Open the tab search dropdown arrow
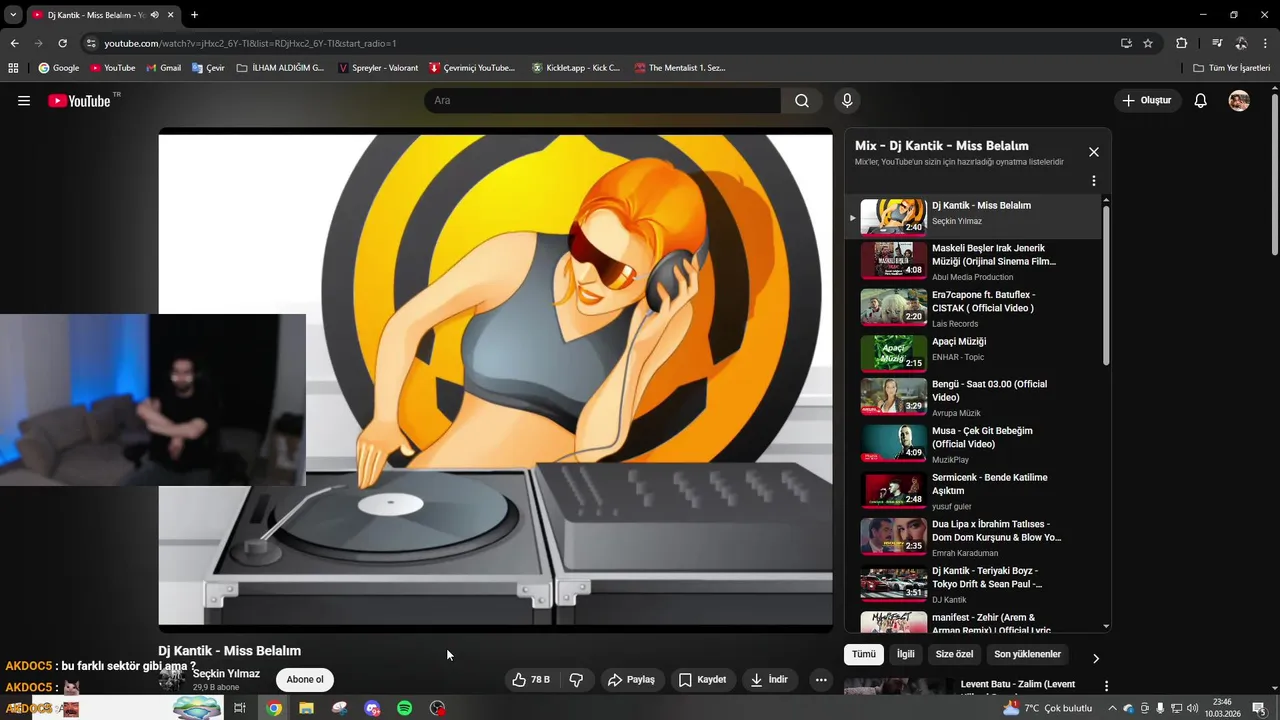The image size is (1280, 720). [x=13, y=15]
